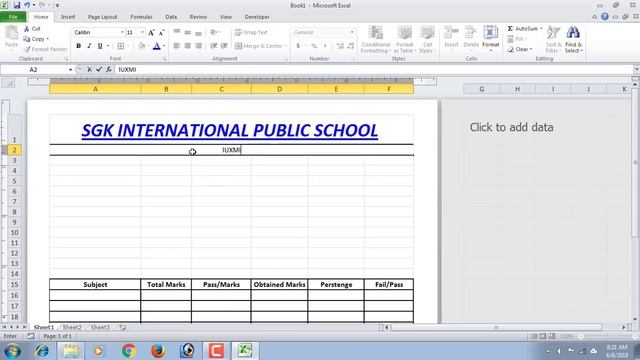Click the Align Text Left icon
Viewport: 640px width, 360px height.
[x=177, y=46]
